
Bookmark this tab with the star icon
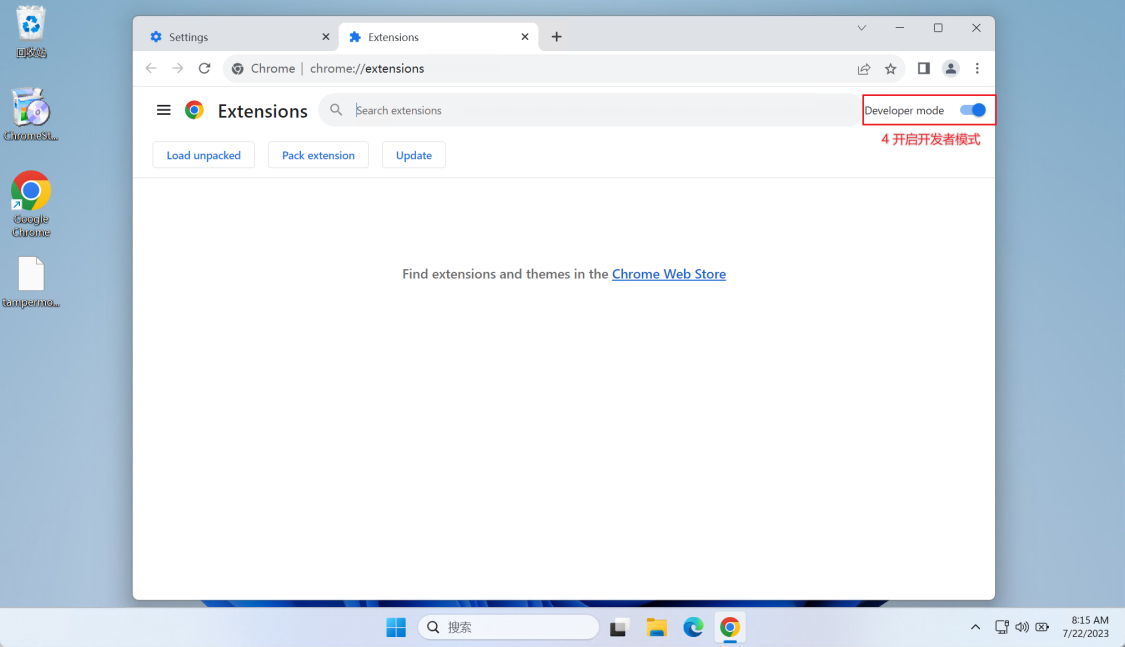pos(890,69)
